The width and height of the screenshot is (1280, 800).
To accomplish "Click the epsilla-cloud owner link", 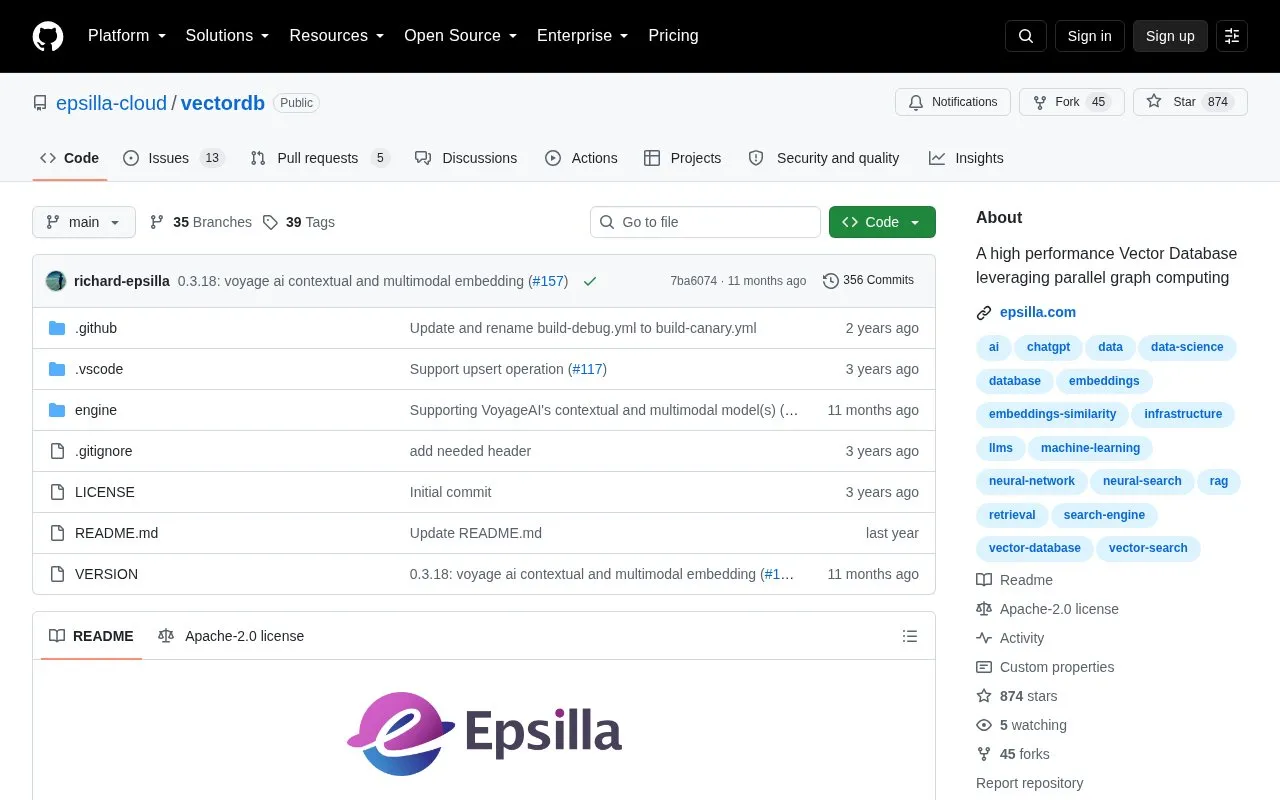I will 111,103.
